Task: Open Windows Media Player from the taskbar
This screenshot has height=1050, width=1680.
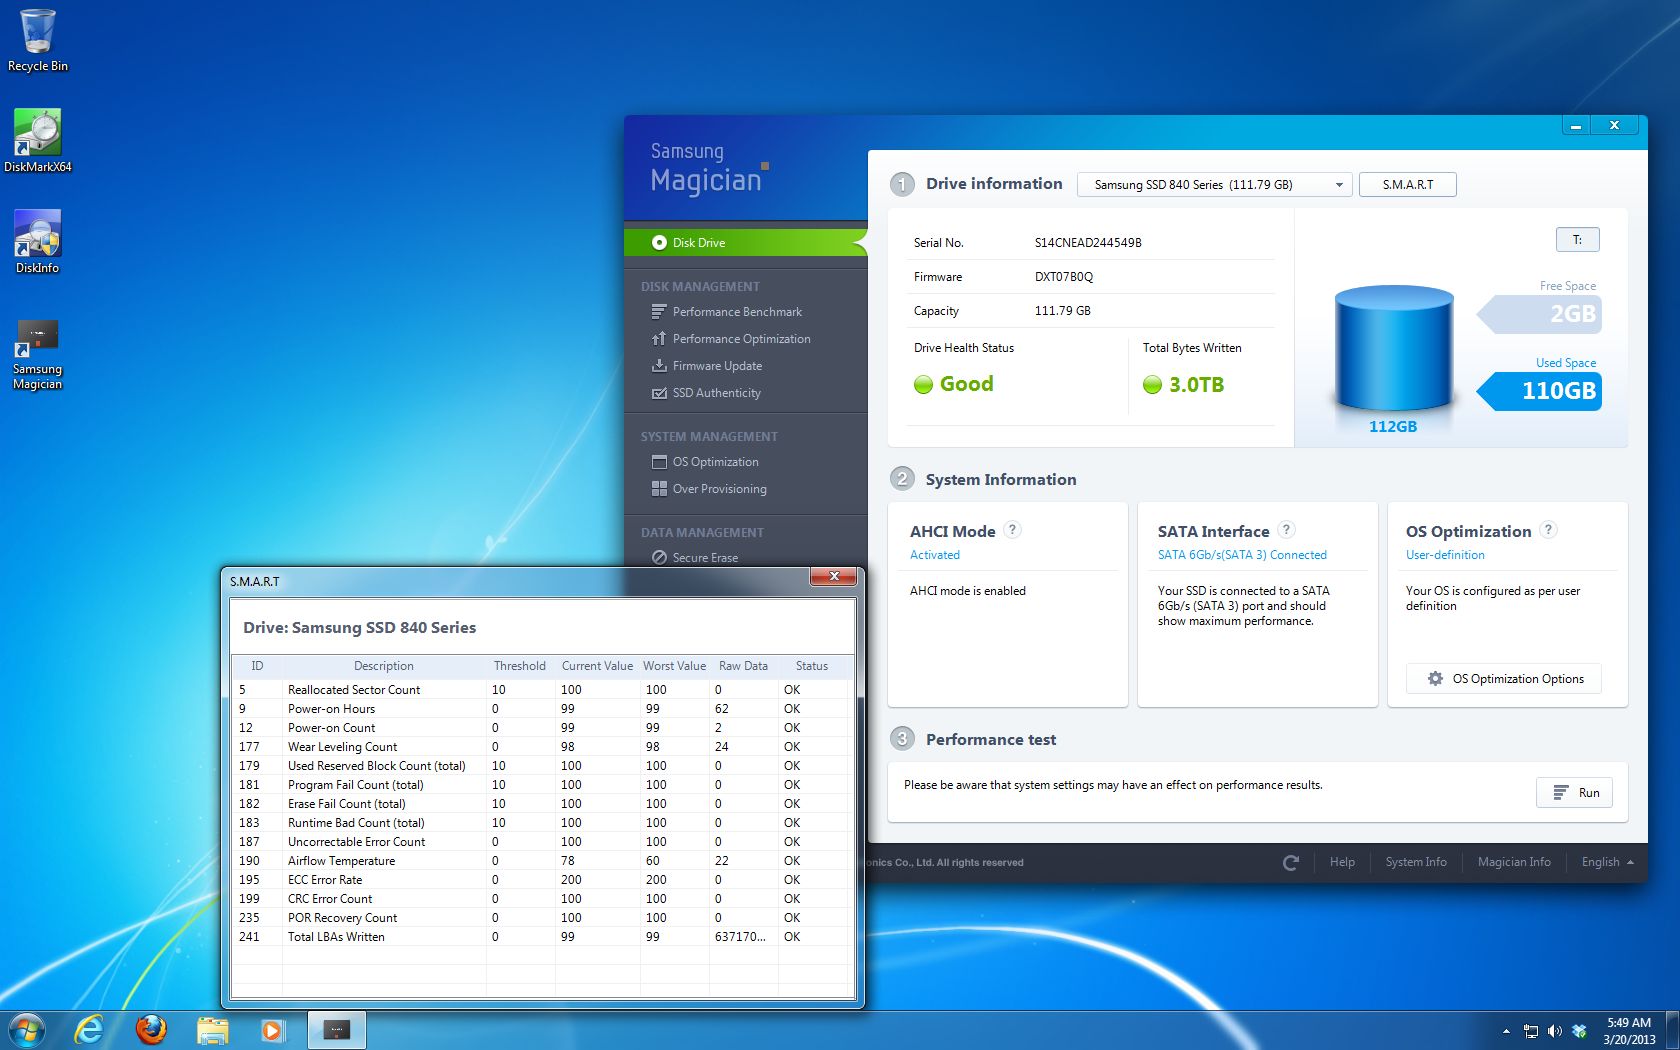Action: (273, 1029)
